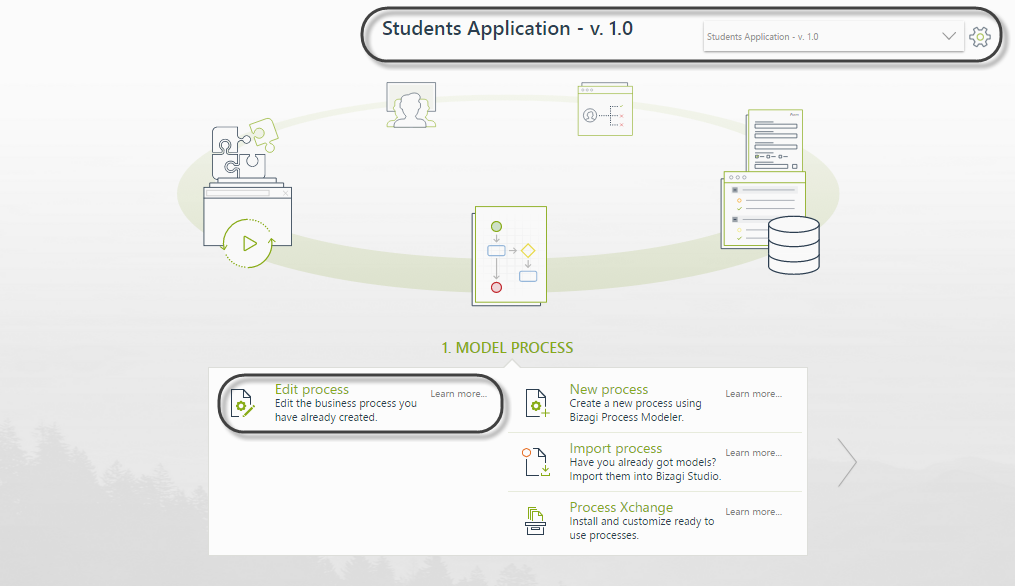Click the Model Process flowchart wizard icon

[x=509, y=256]
